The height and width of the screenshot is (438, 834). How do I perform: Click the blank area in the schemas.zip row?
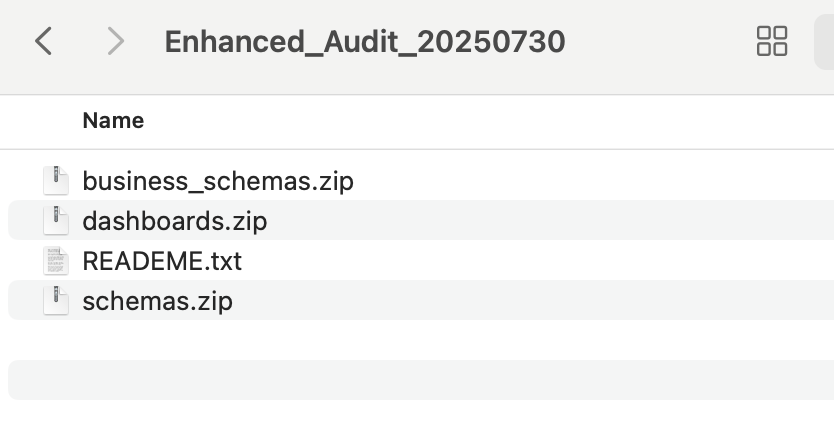pyautogui.click(x=533, y=300)
